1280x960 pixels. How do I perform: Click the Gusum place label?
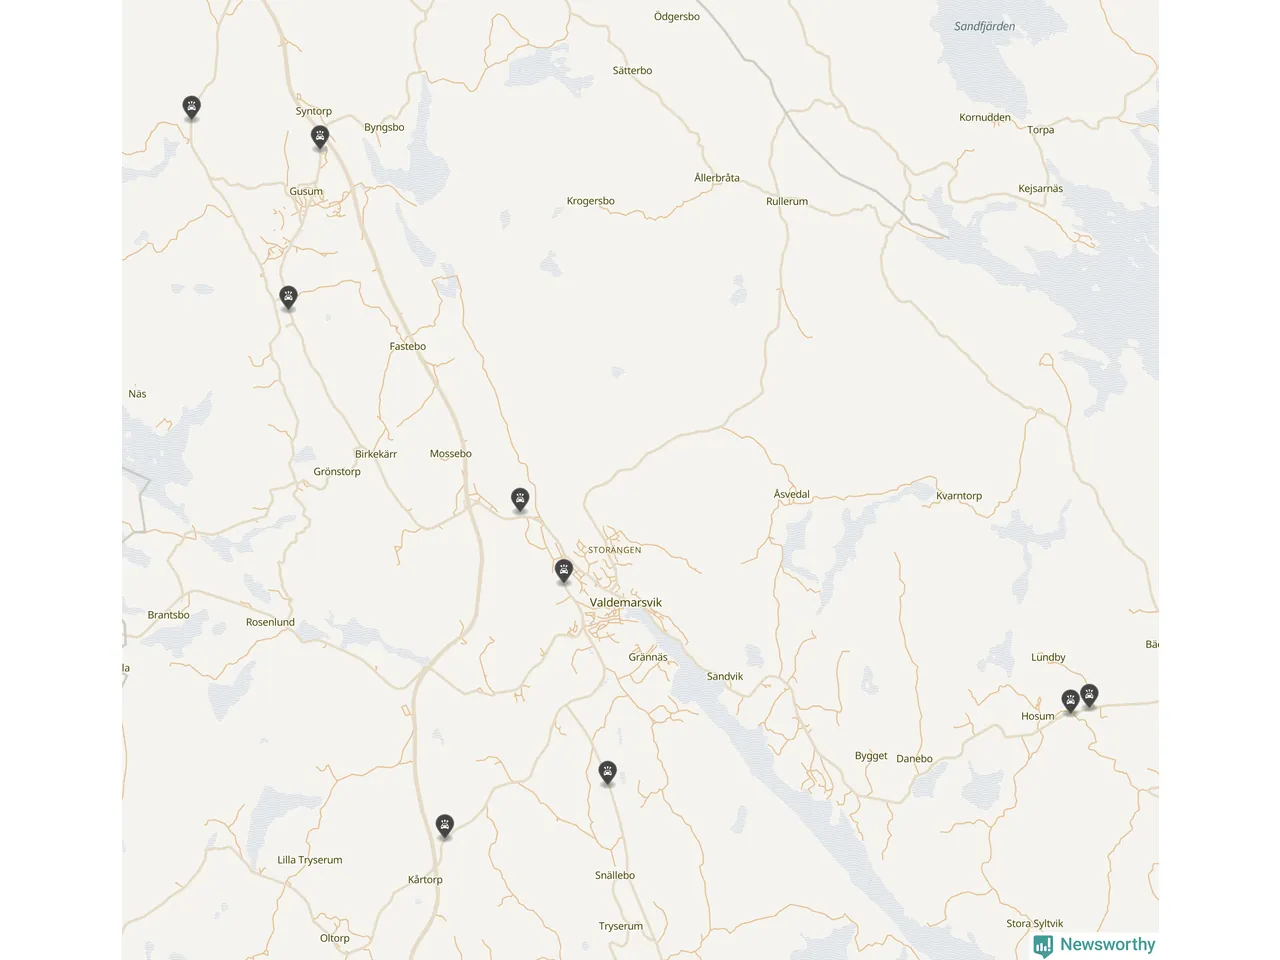pos(306,191)
